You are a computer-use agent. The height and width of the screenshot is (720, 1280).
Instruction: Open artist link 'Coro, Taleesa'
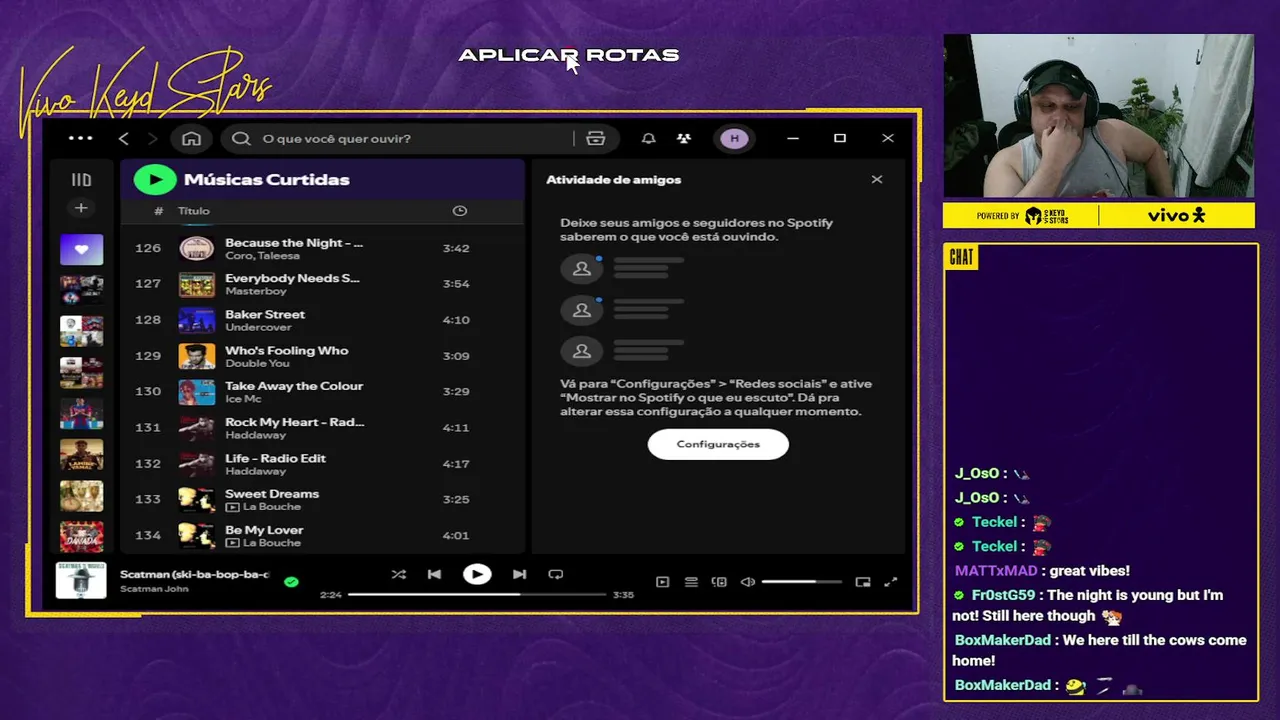[262, 256]
